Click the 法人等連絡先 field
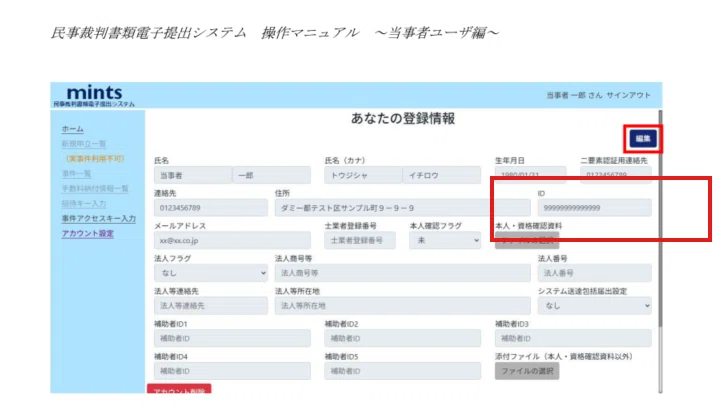 tap(211, 306)
